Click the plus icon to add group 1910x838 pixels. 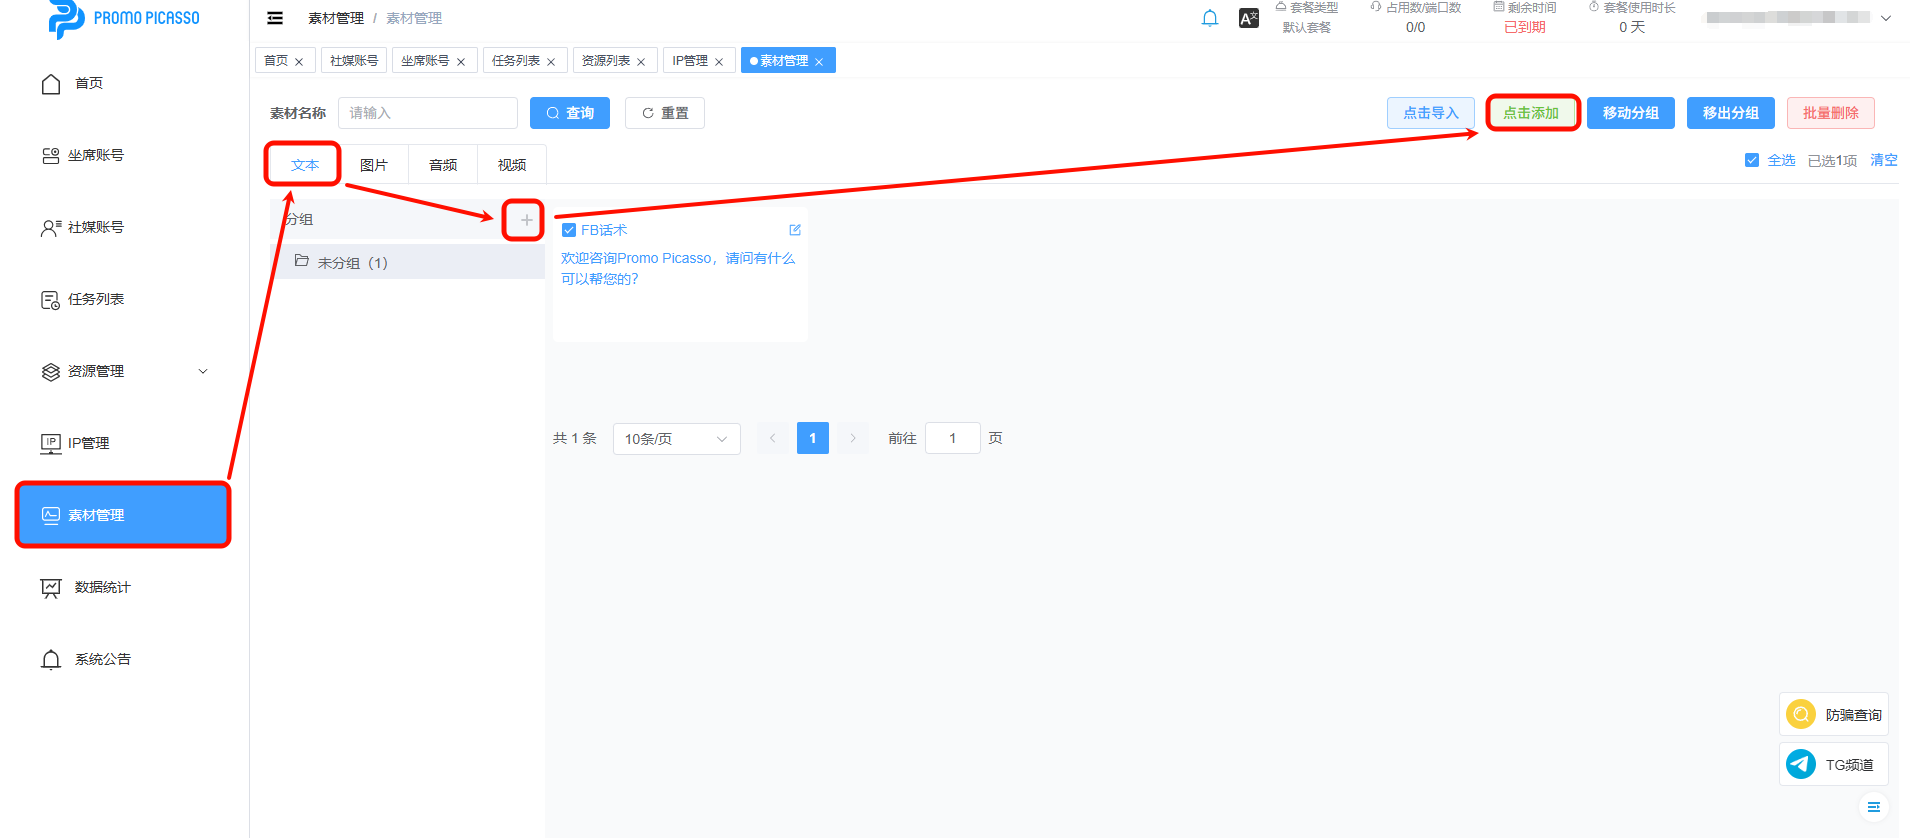526,220
